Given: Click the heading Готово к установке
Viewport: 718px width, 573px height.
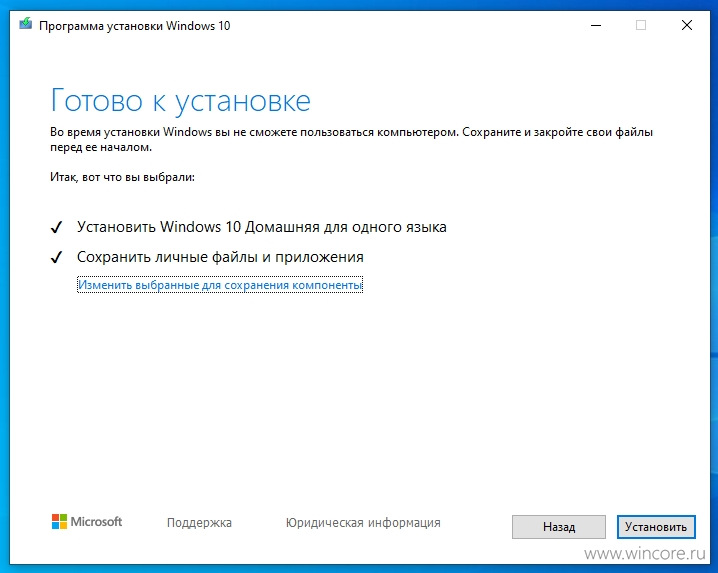Looking at the screenshot, I should [180, 101].
